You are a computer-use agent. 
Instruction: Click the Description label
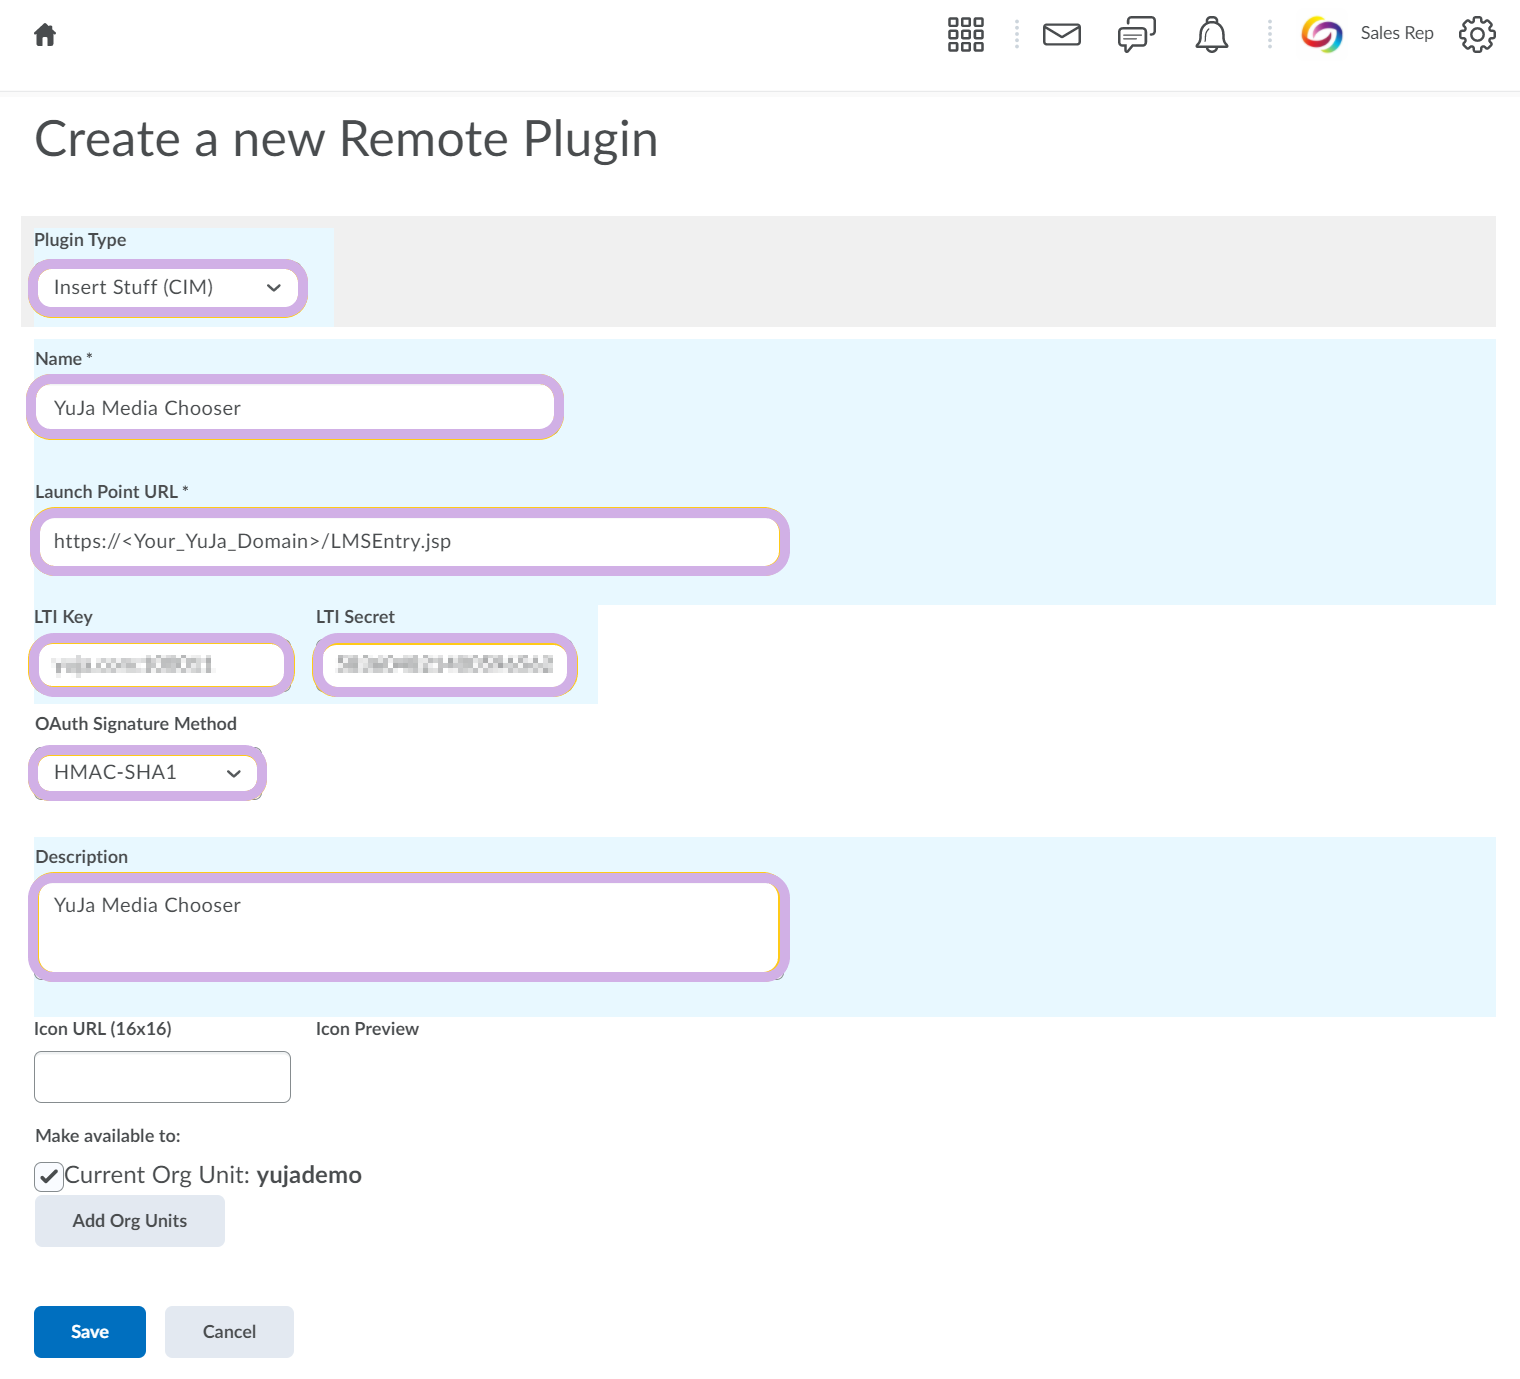pos(82,857)
